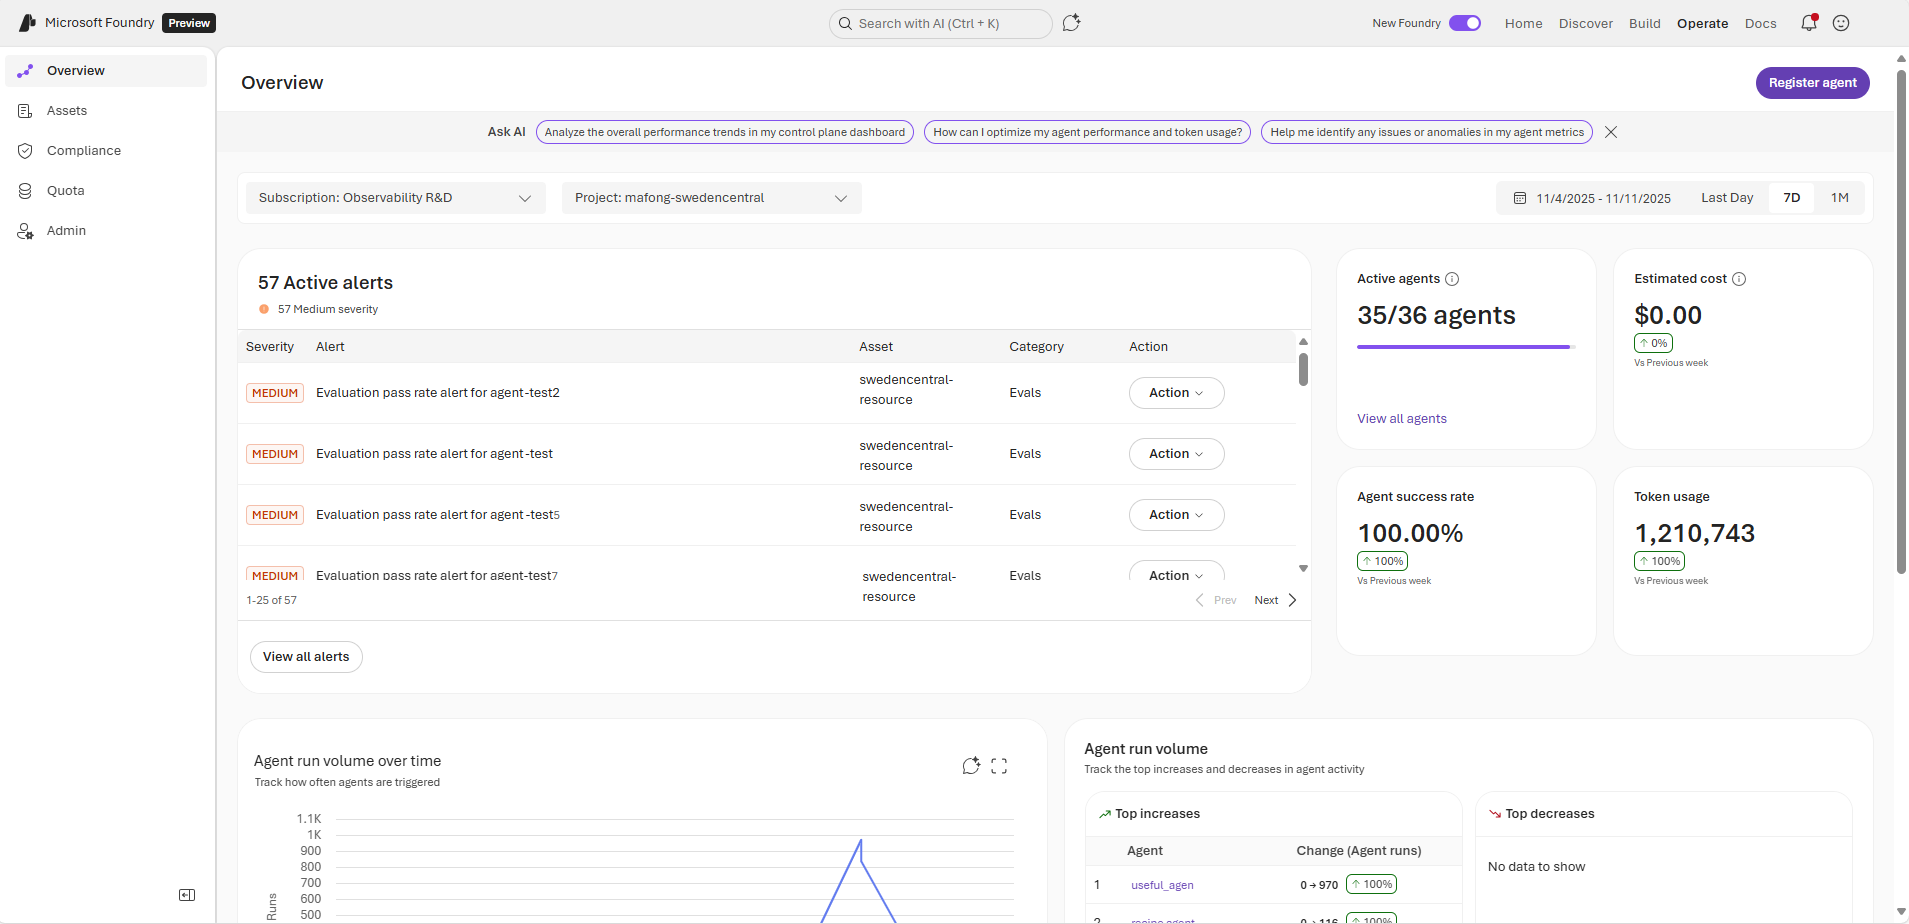The width and height of the screenshot is (1909, 924).
Task: Click the notifications bell icon
Action: click(x=1808, y=23)
